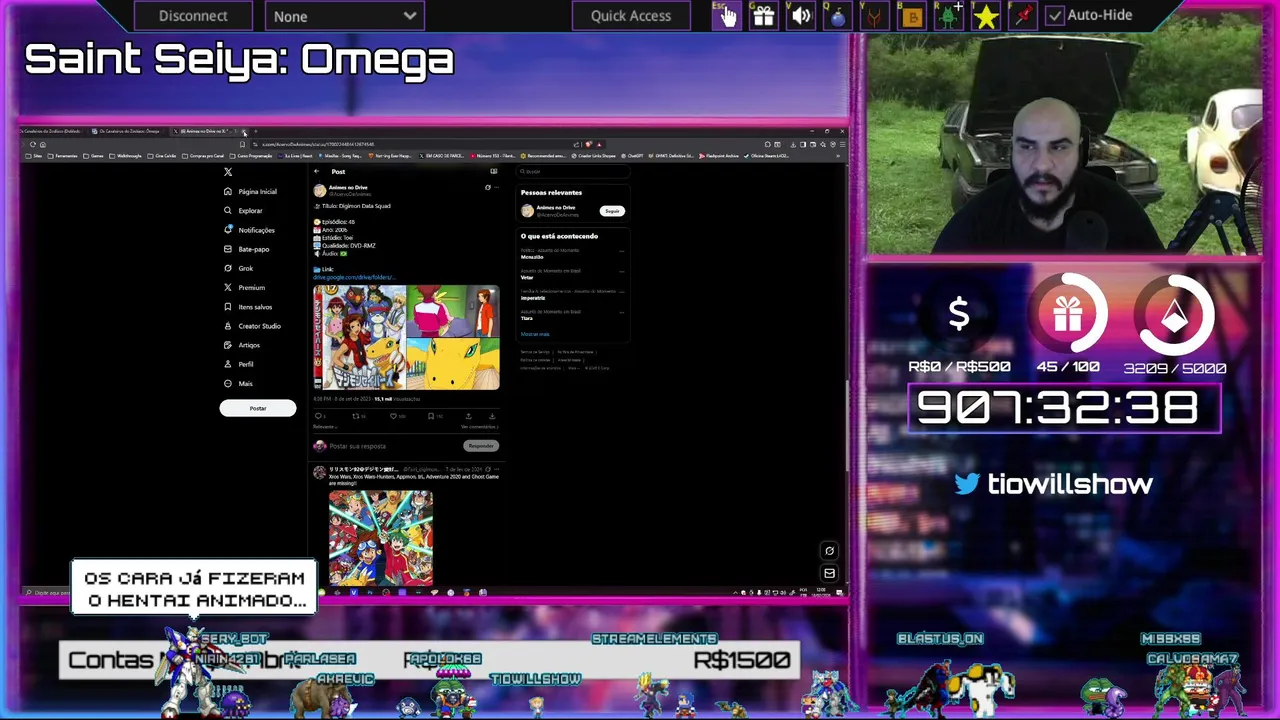The image size is (1280, 720).
Task: Click the floating Grok button at bottom right
Action: pos(829,551)
